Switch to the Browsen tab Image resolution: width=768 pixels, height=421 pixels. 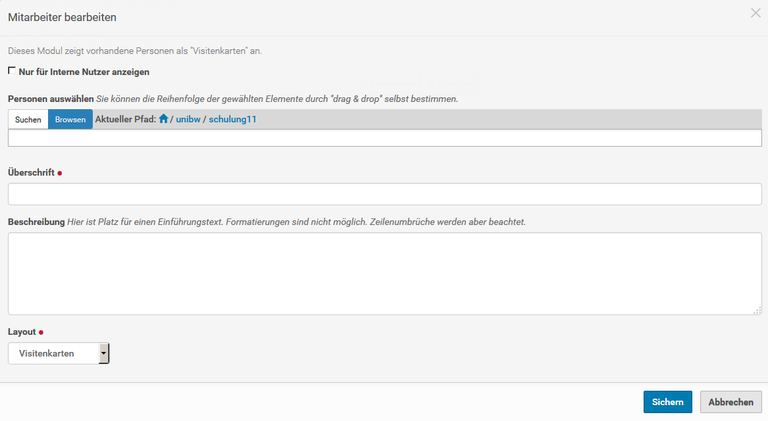pyautogui.click(x=70, y=119)
